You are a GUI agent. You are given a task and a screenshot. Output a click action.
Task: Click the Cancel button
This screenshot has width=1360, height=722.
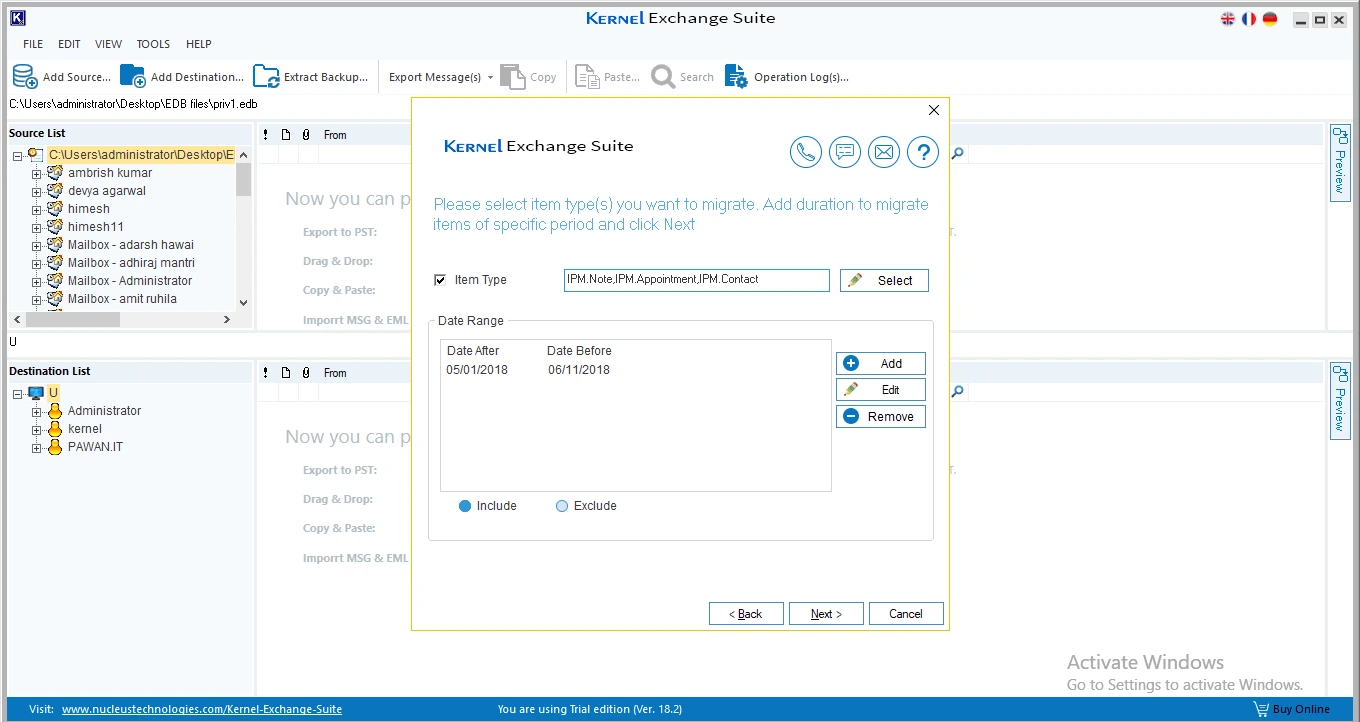click(906, 614)
